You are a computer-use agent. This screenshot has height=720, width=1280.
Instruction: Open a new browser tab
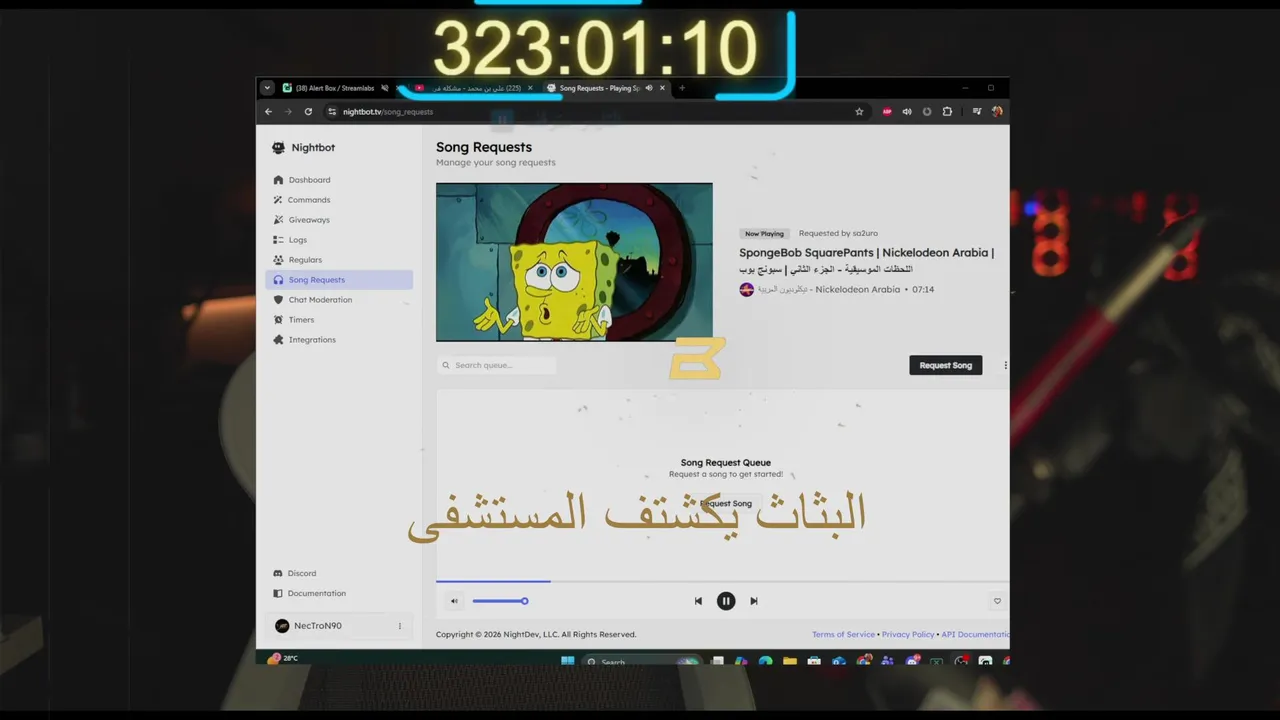tap(682, 88)
